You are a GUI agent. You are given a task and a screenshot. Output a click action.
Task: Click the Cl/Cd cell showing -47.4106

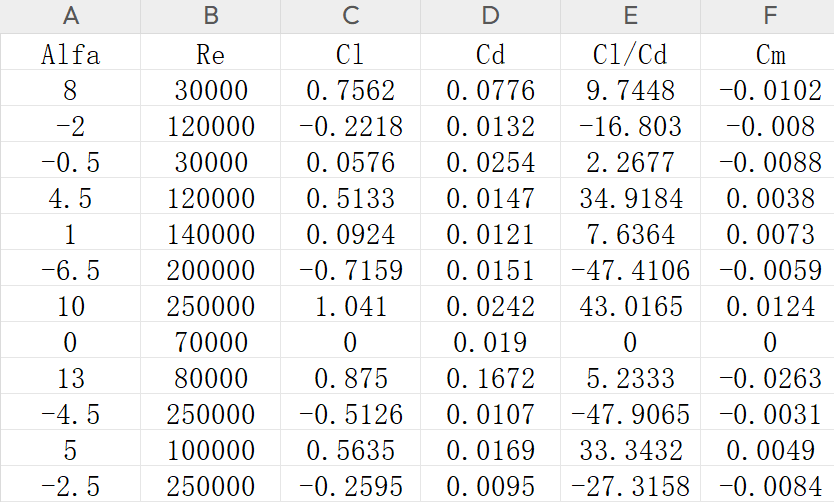[630, 271]
